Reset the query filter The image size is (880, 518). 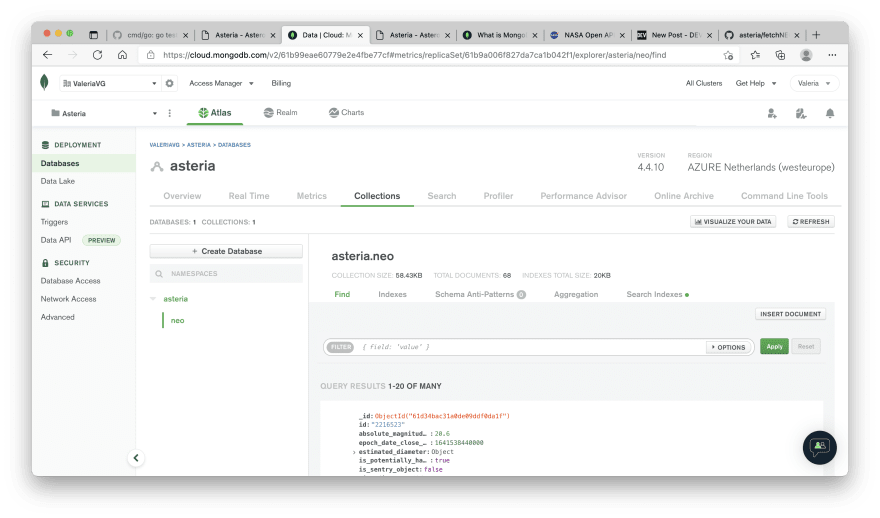tap(806, 346)
